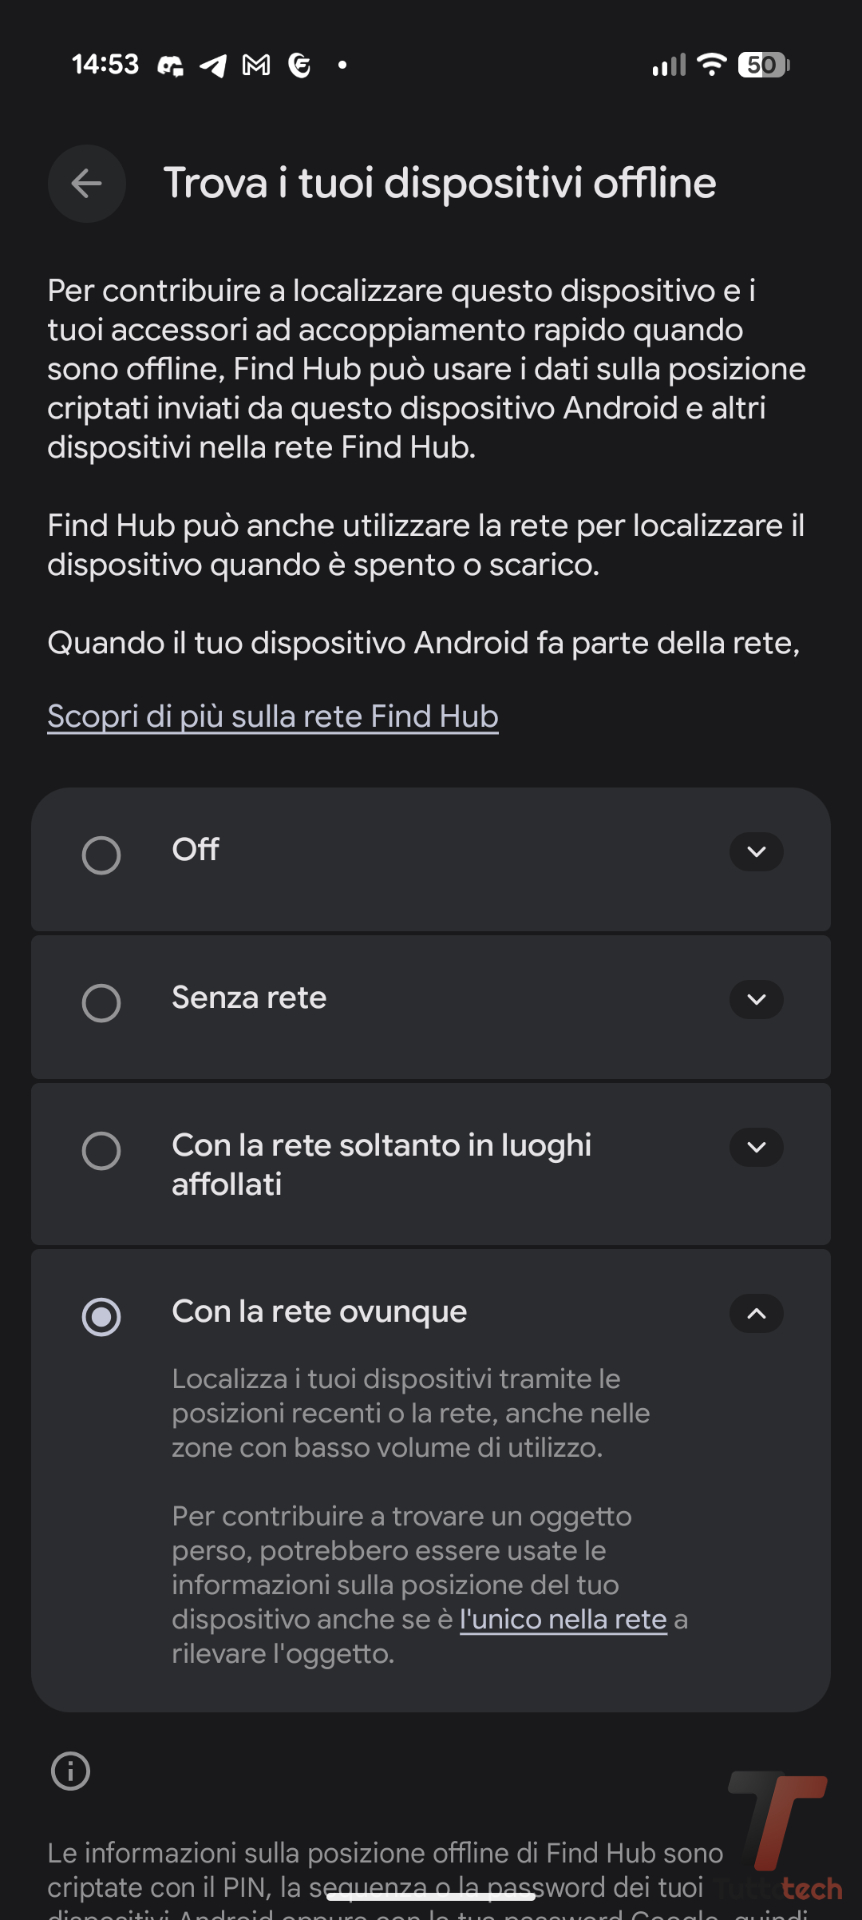
Task: Tap the info circle icon
Action: (70, 1771)
